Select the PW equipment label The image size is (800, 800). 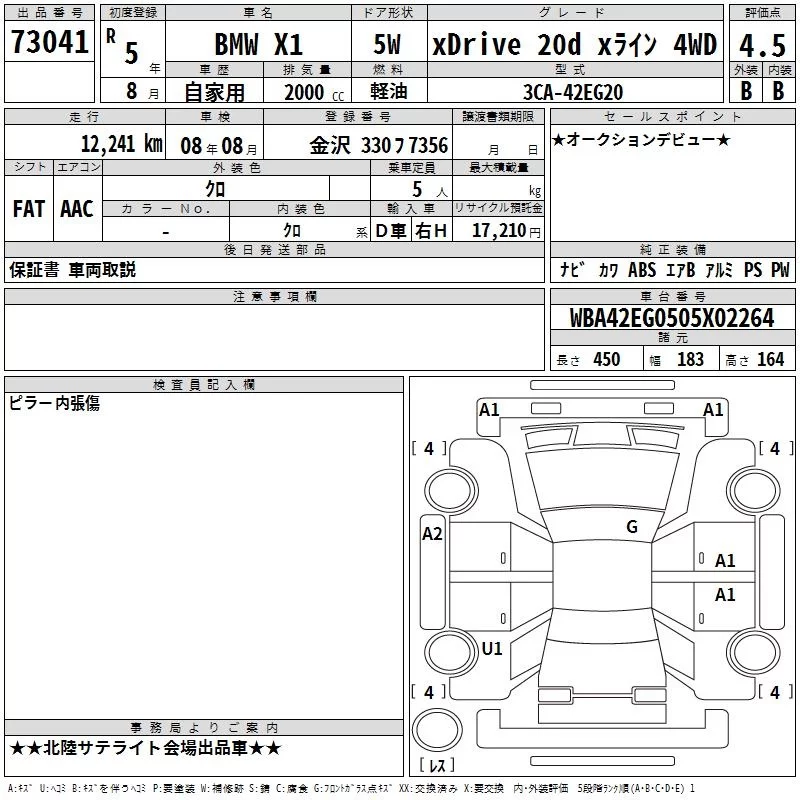(x=780, y=270)
